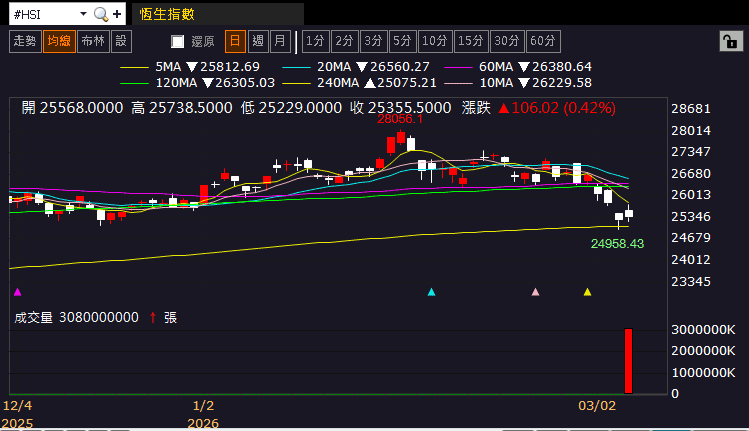Choose the 2分 interval
This screenshot has height=431, width=749.
344,42
